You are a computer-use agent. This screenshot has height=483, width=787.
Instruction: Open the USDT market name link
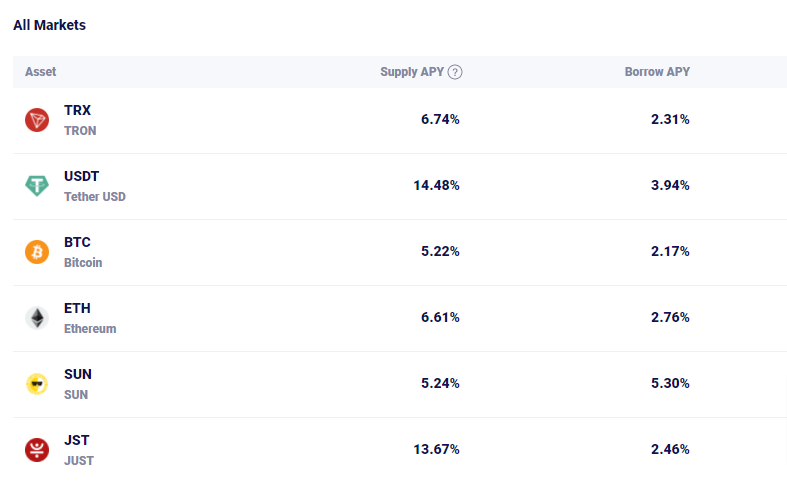81,176
